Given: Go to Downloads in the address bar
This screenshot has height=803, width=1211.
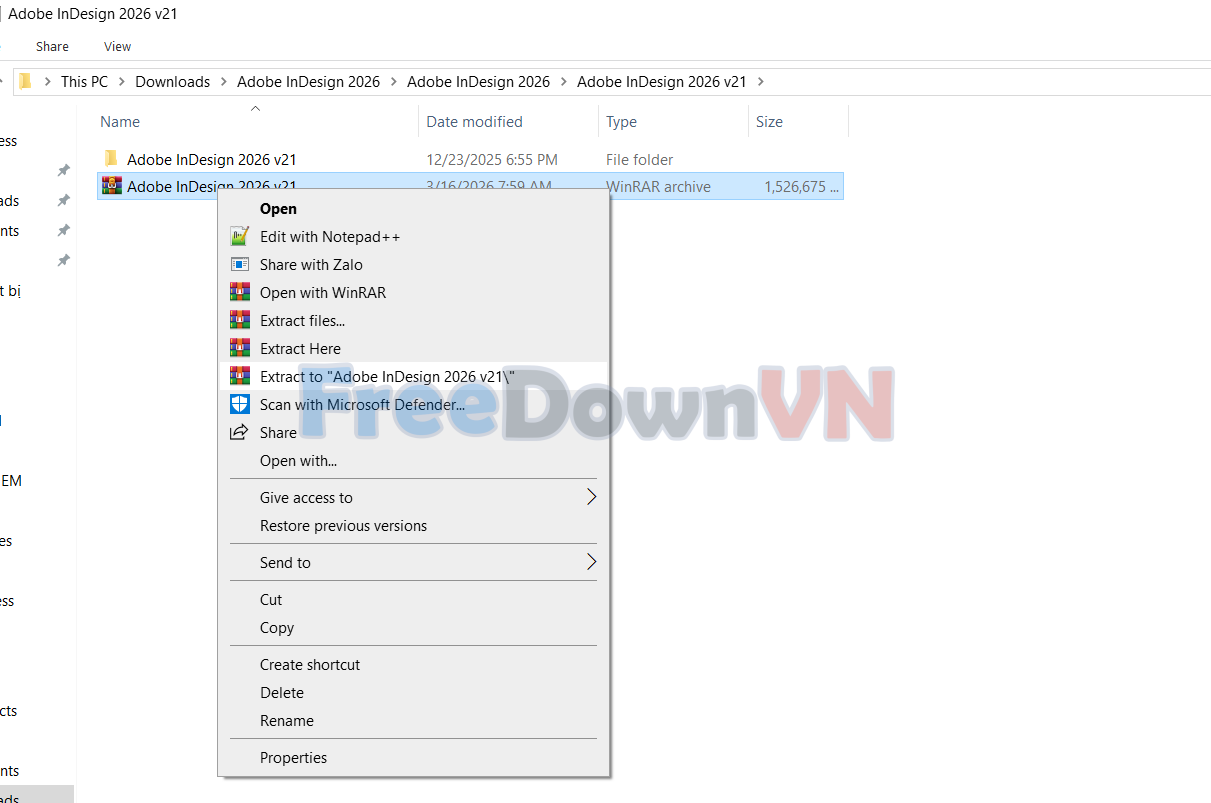Looking at the screenshot, I should pyautogui.click(x=172, y=81).
